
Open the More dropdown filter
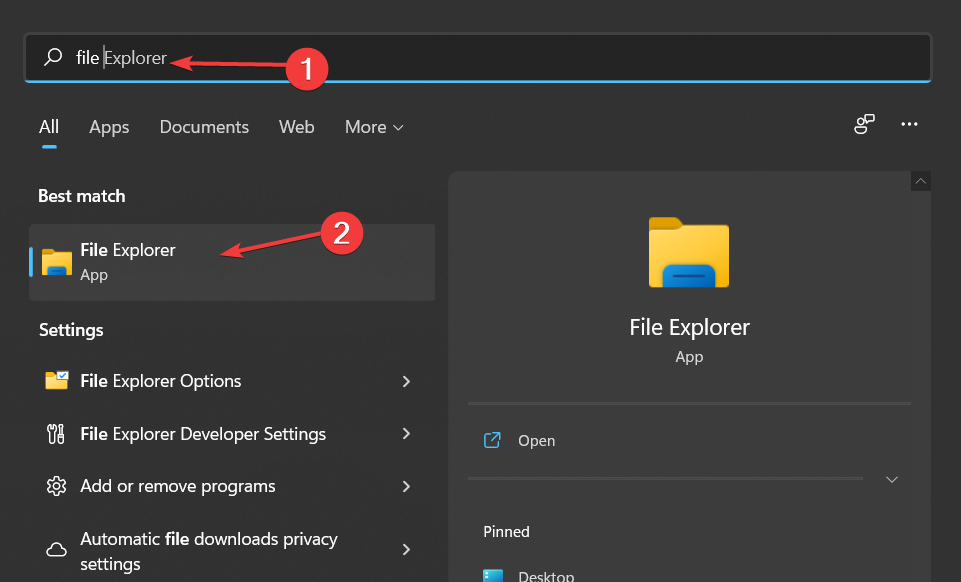coord(374,127)
